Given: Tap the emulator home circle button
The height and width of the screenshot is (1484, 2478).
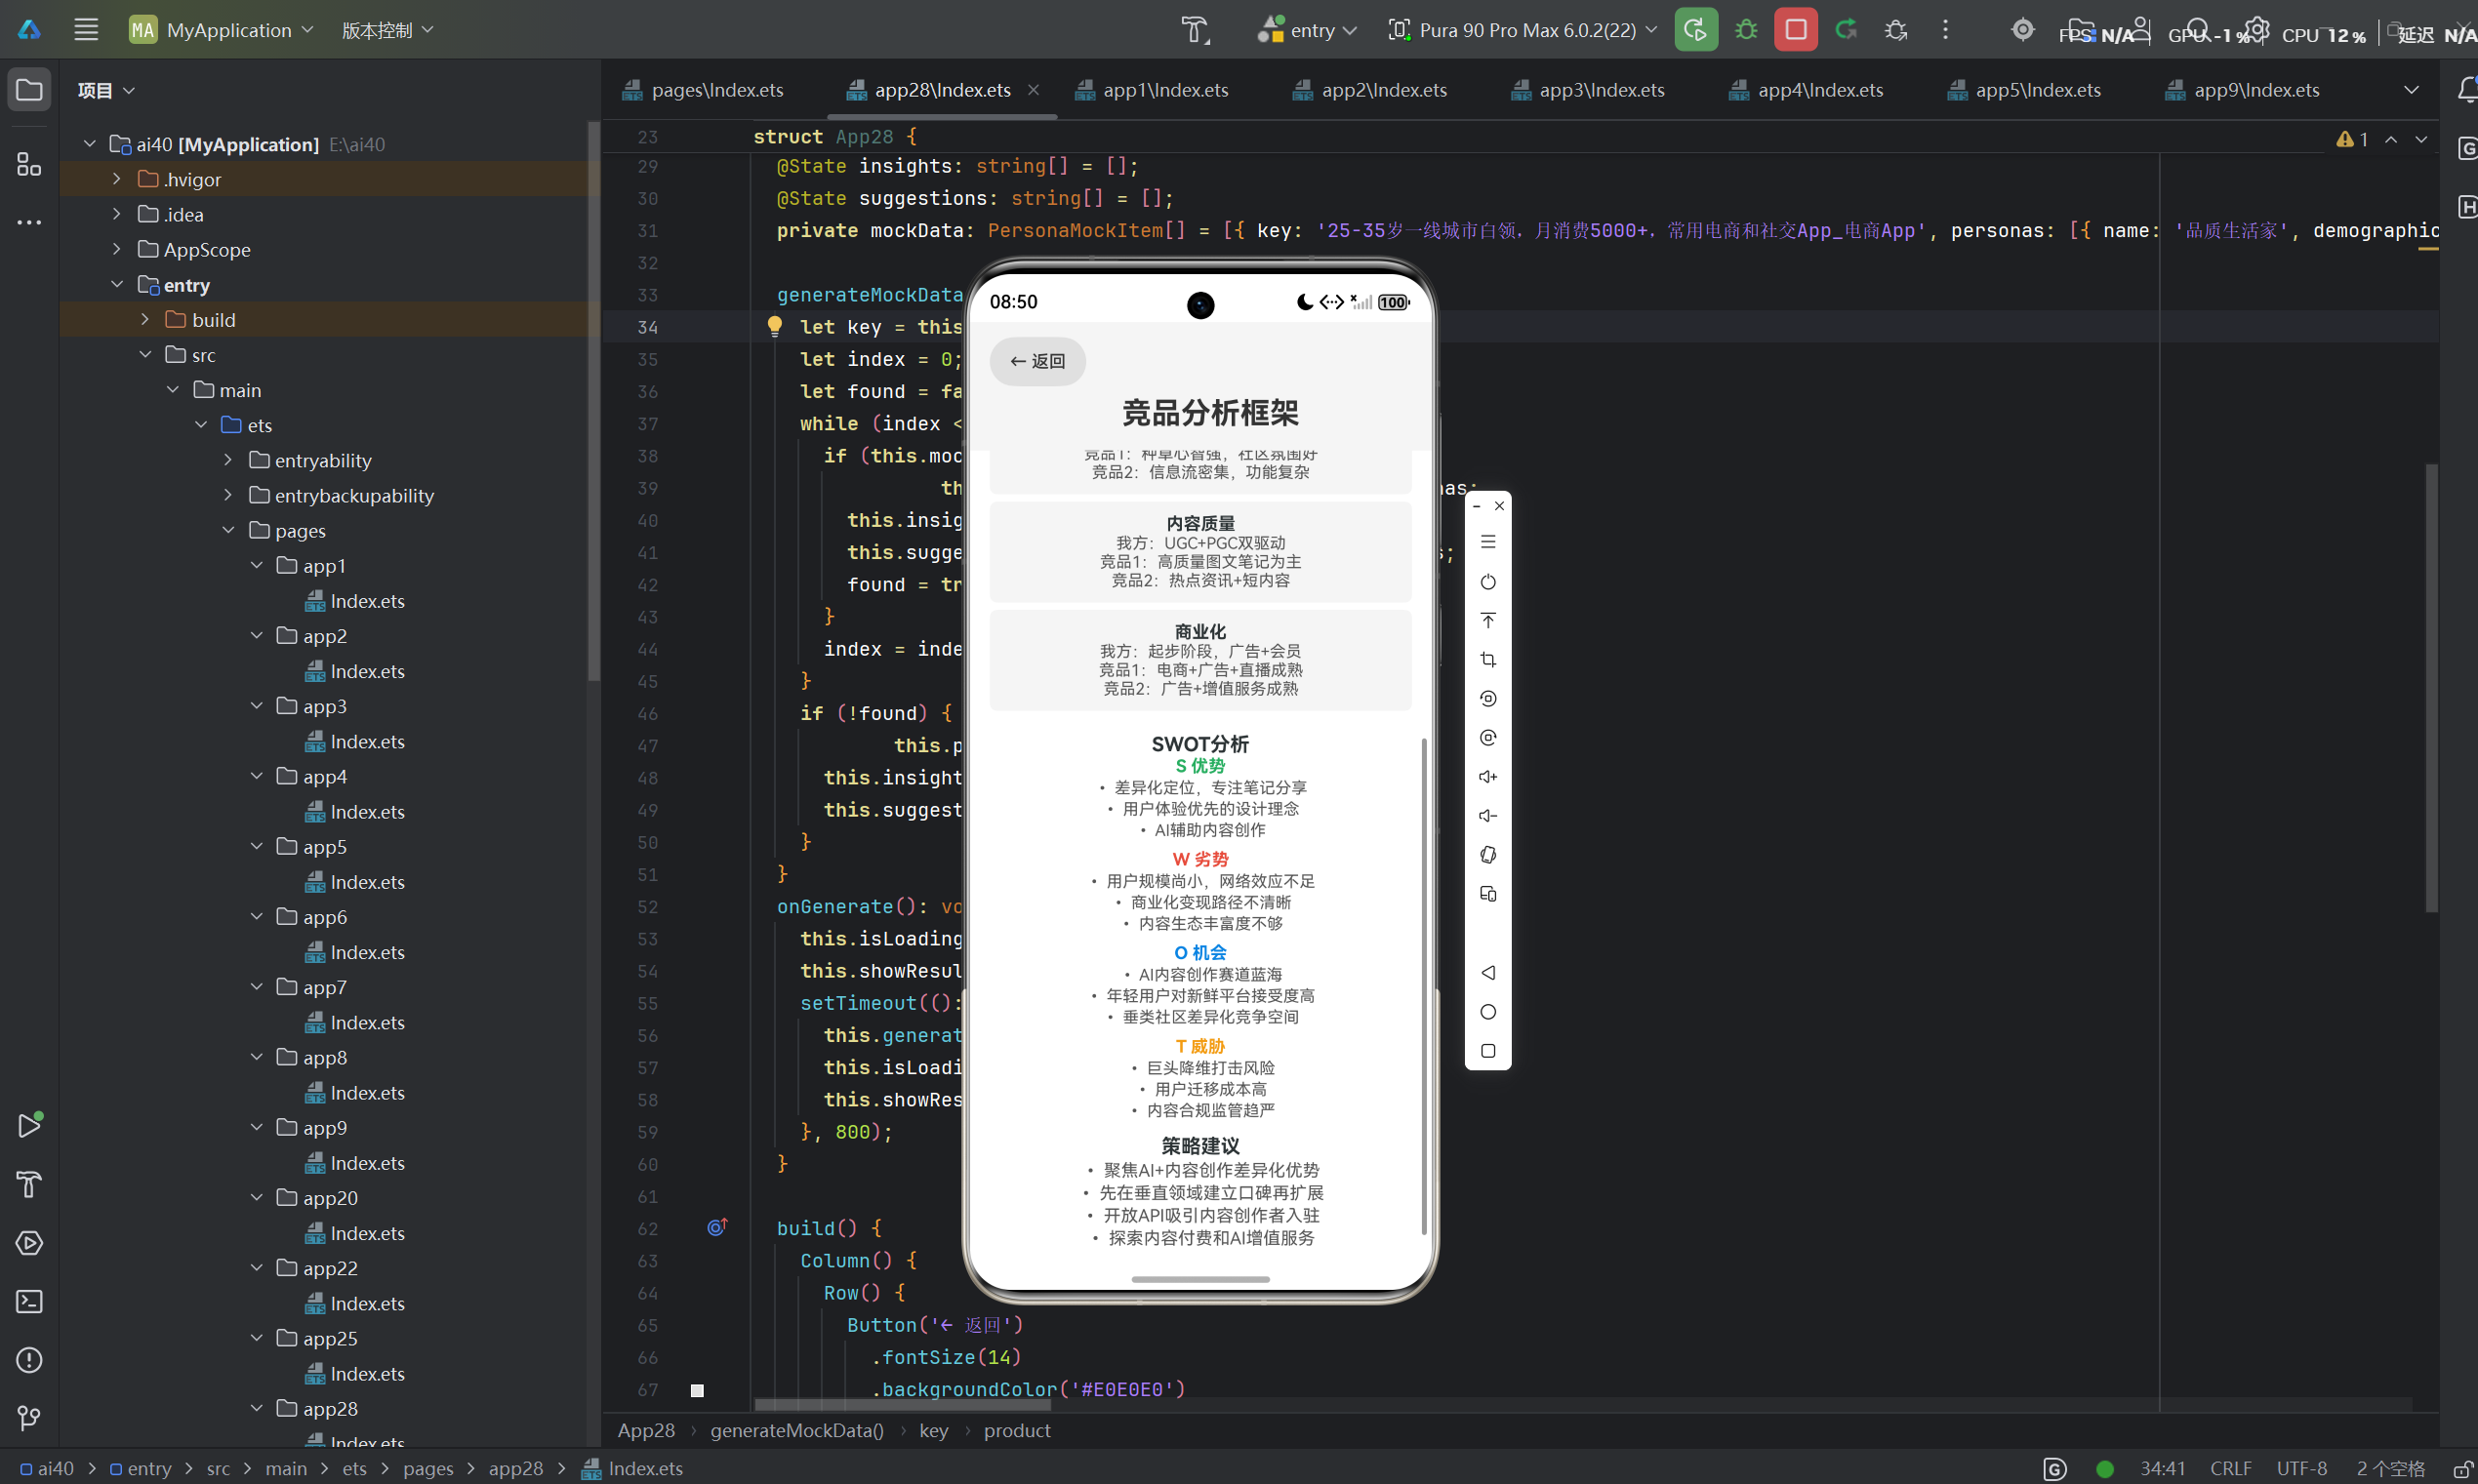Looking at the screenshot, I should coord(1488,1011).
